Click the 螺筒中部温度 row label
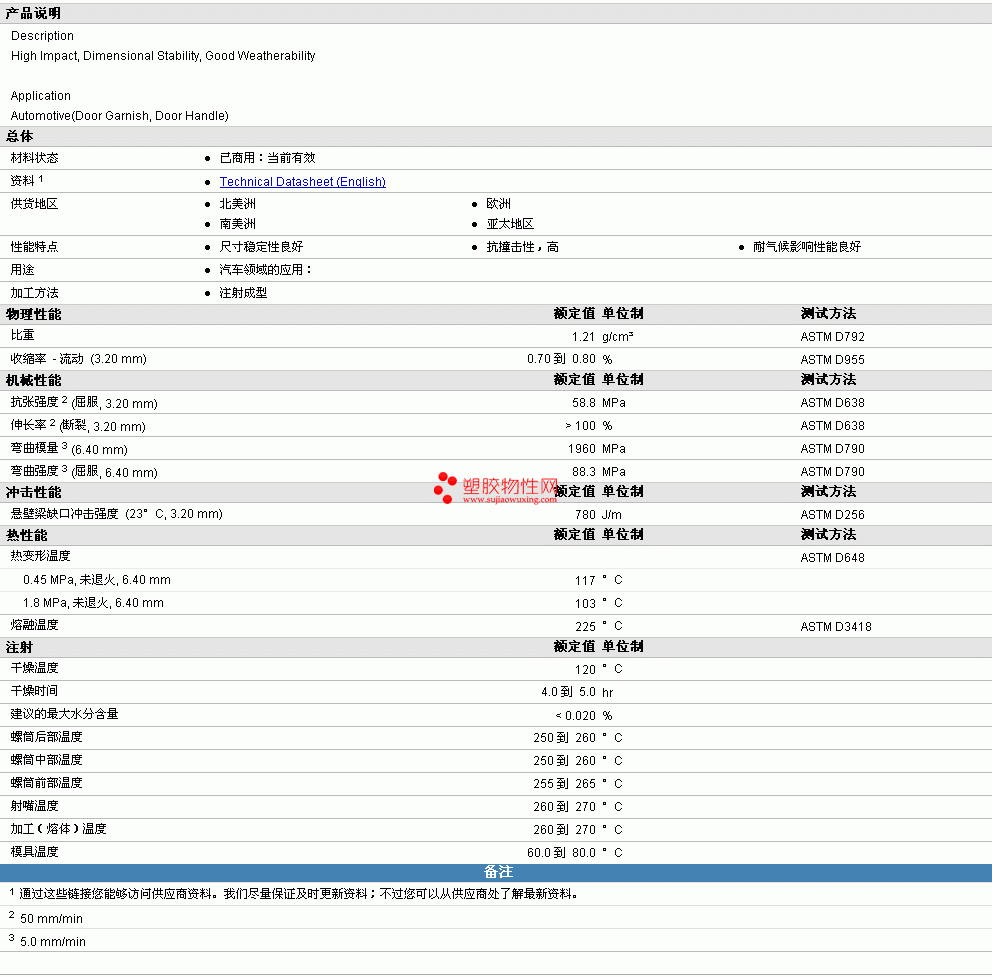 [x=46, y=759]
